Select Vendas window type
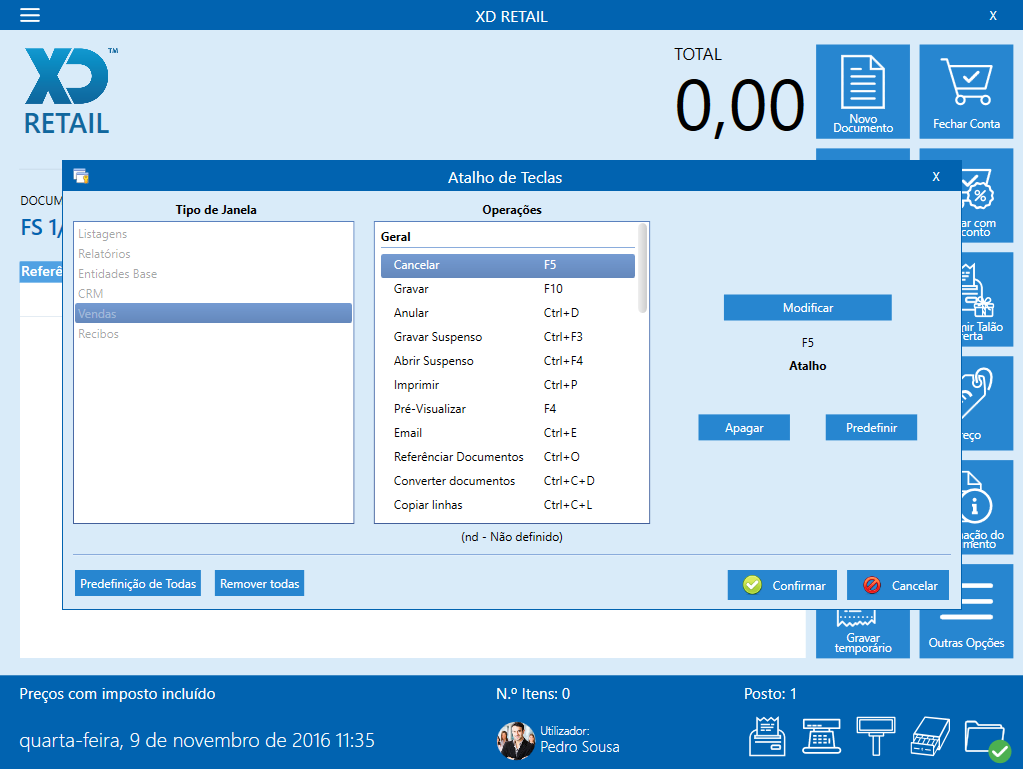This screenshot has width=1023, height=769. pos(213,313)
